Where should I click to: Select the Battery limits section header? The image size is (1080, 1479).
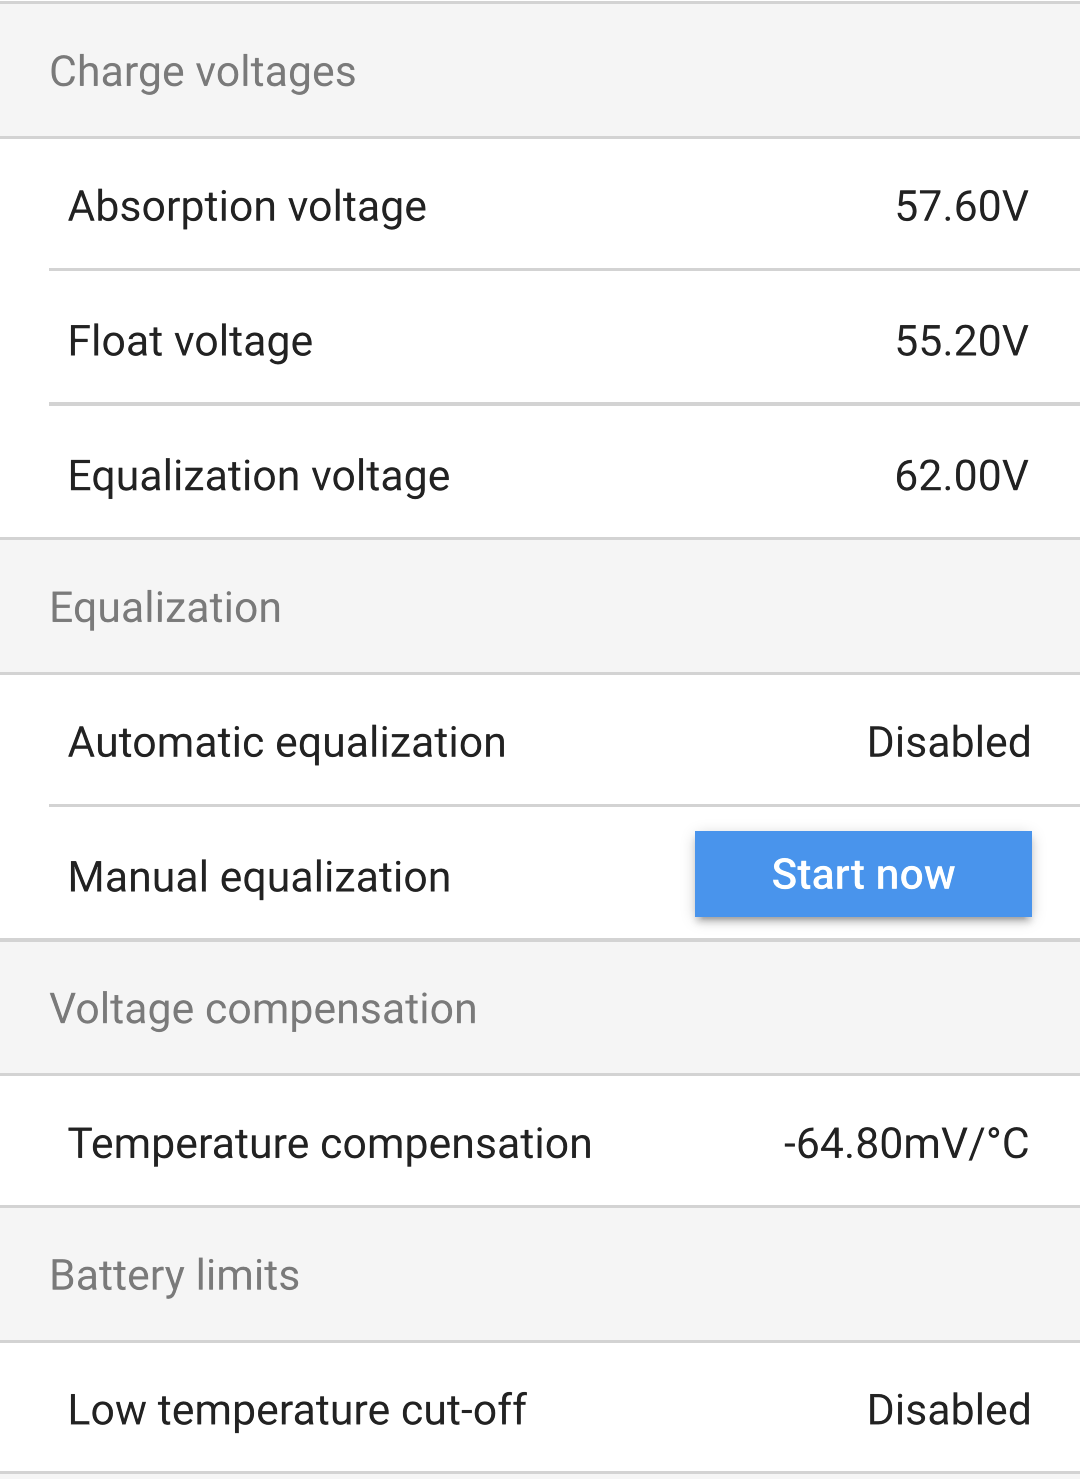coord(175,1276)
